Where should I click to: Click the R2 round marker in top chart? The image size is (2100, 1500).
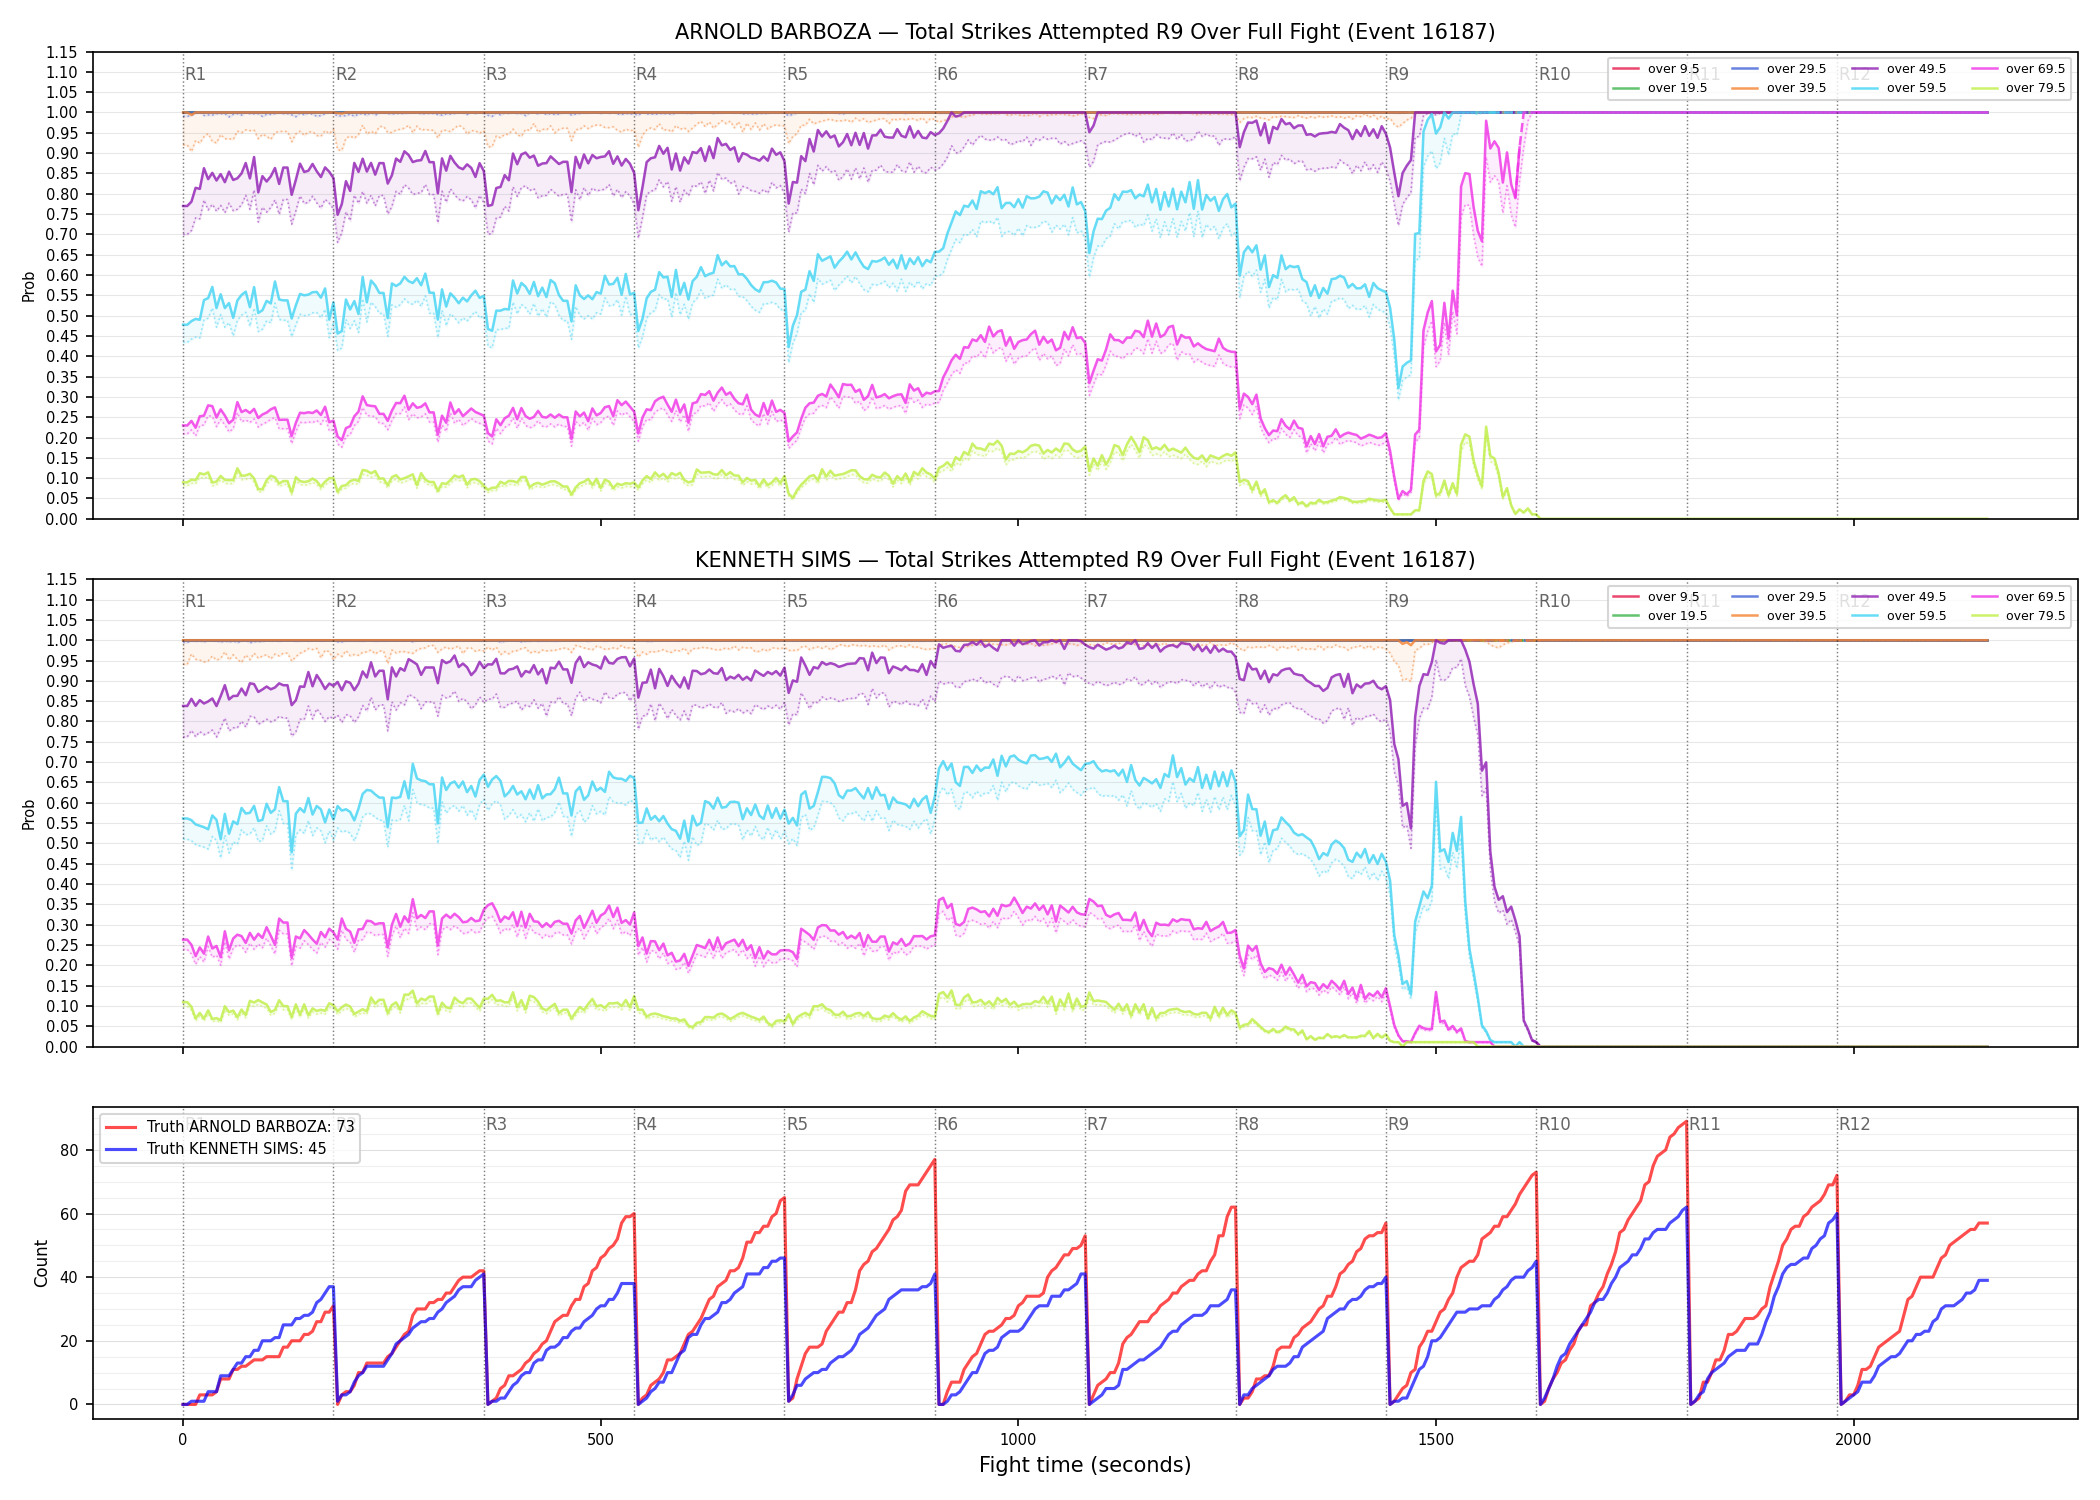pos(346,74)
